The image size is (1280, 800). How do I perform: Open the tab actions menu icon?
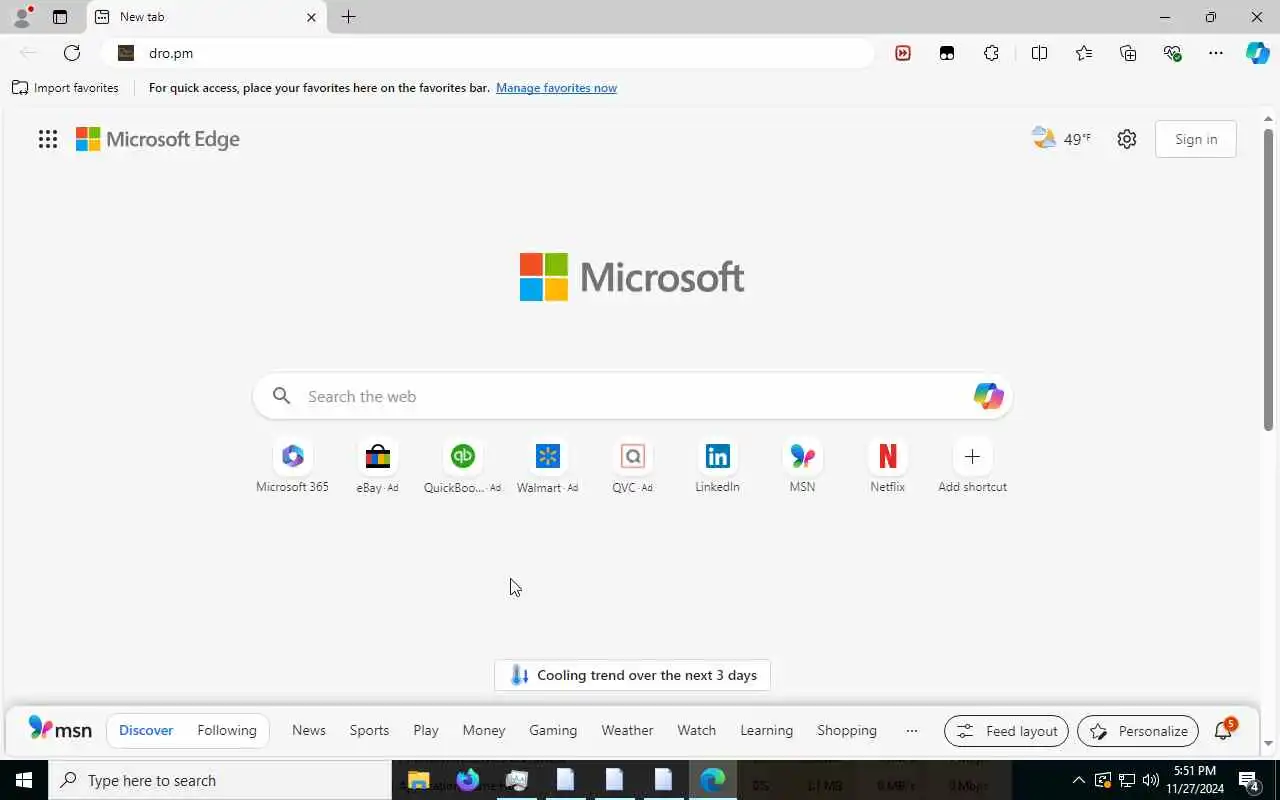pos(60,17)
